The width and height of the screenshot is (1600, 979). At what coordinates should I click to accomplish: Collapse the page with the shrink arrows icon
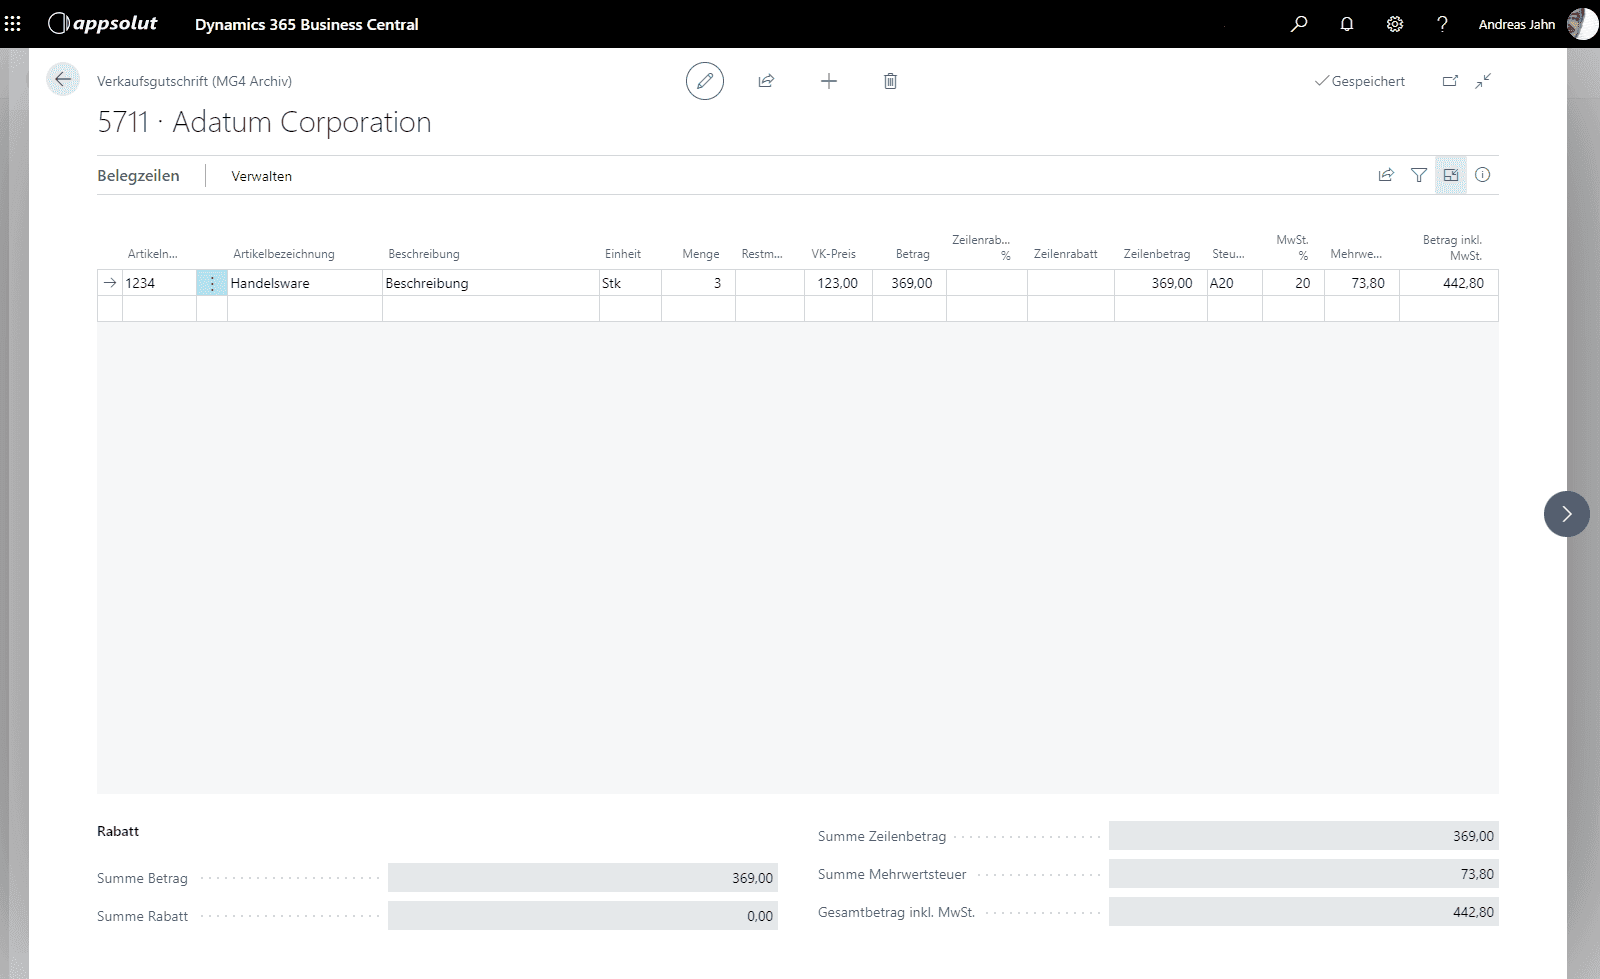tap(1483, 81)
